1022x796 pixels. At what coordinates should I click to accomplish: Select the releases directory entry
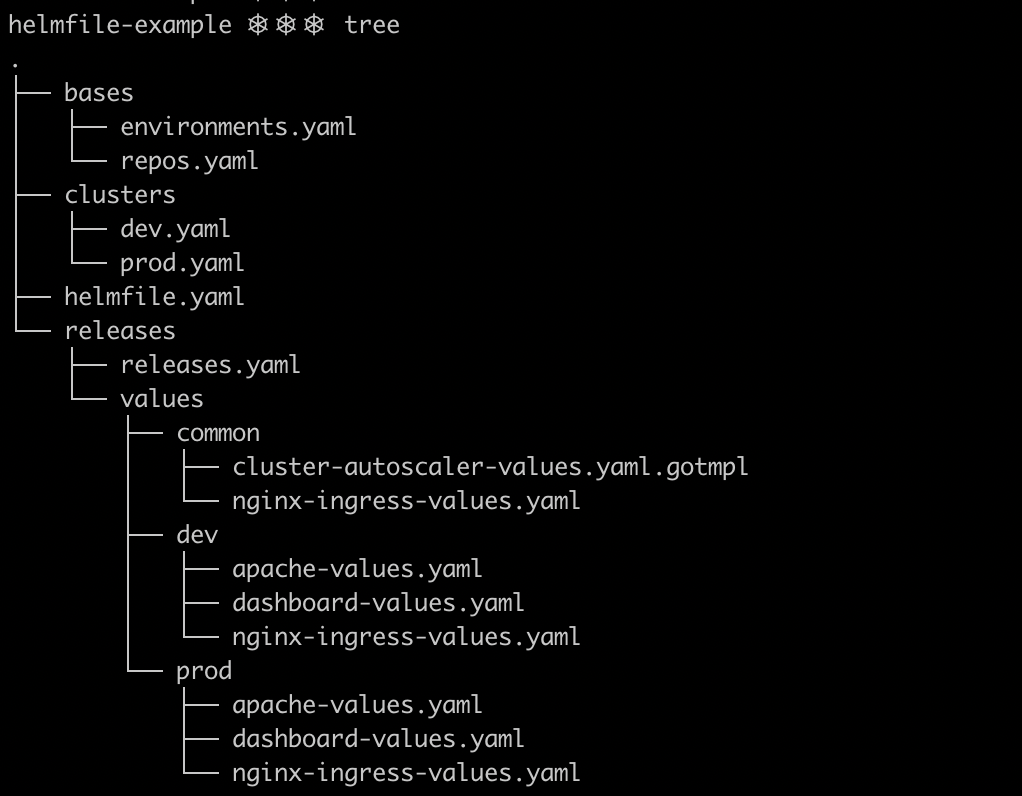tap(120, 331)
